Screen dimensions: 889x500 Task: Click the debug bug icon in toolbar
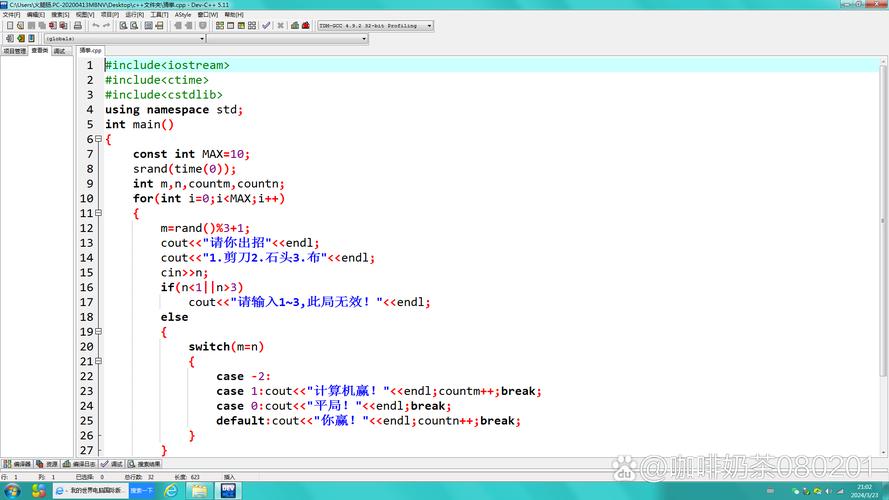point(305,25)
